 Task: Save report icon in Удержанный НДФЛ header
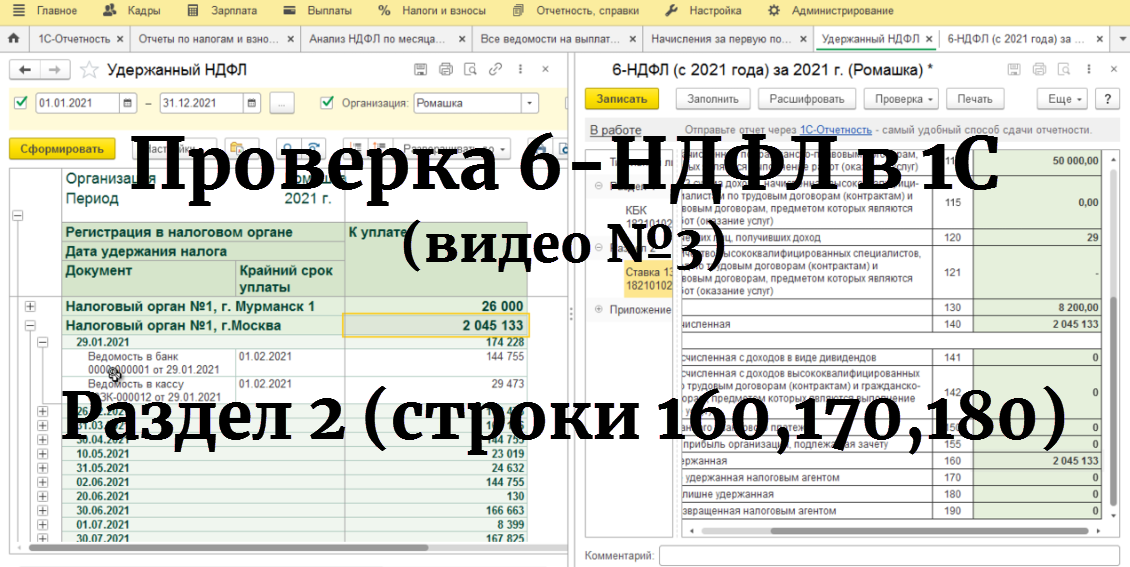tap(421, 70)
